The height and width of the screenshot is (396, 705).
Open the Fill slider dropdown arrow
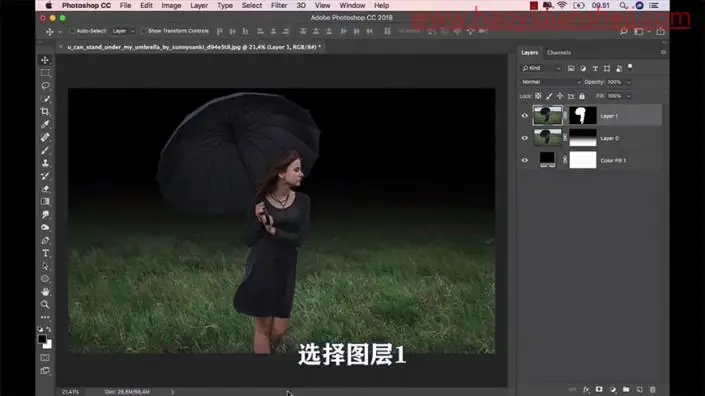629,96
